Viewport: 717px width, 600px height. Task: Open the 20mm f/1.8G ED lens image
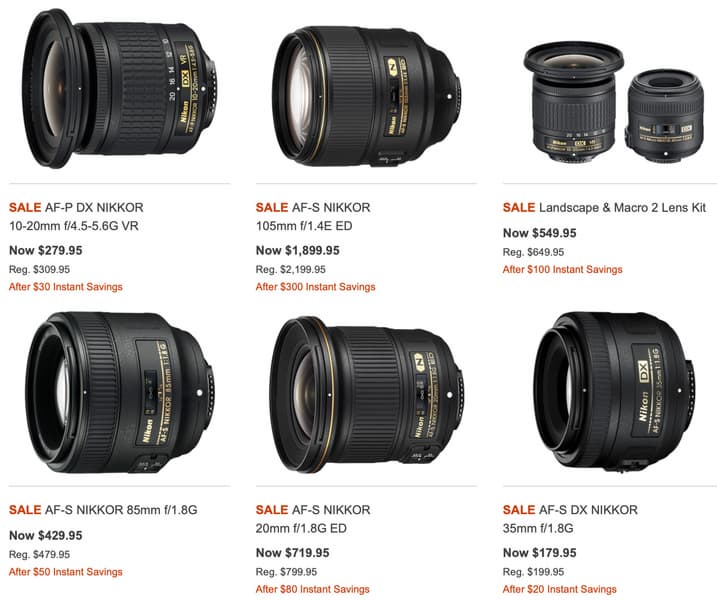coord(367,395)
